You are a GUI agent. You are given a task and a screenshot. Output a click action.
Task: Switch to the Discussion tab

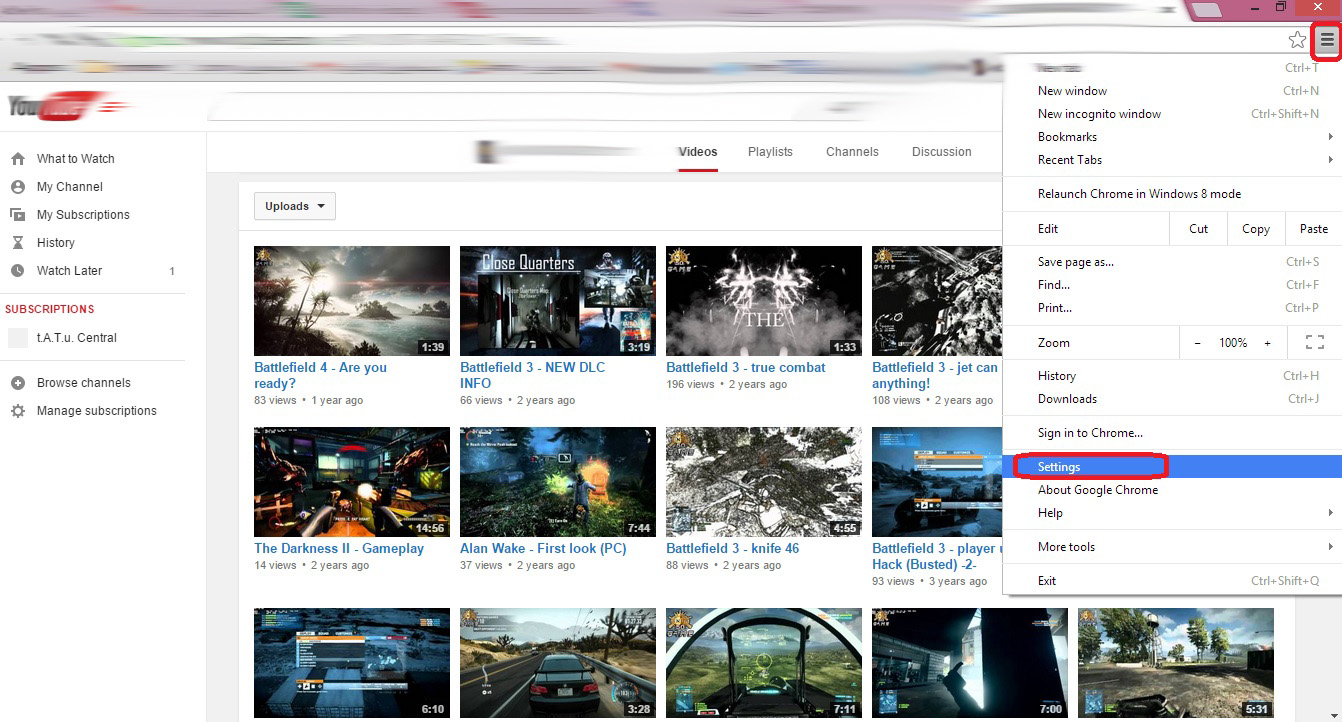[x=942, y=152]
